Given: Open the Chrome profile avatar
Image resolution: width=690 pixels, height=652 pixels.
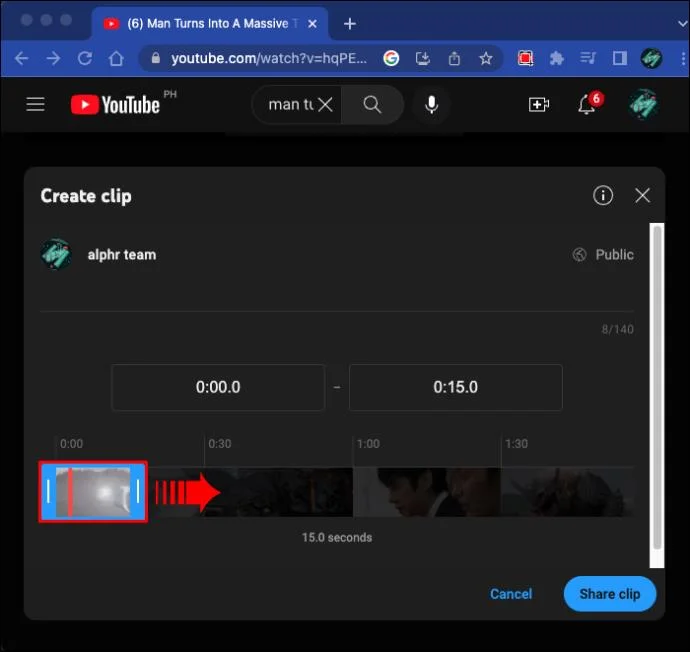Looking at the screenshot, I should pos(651,58).
